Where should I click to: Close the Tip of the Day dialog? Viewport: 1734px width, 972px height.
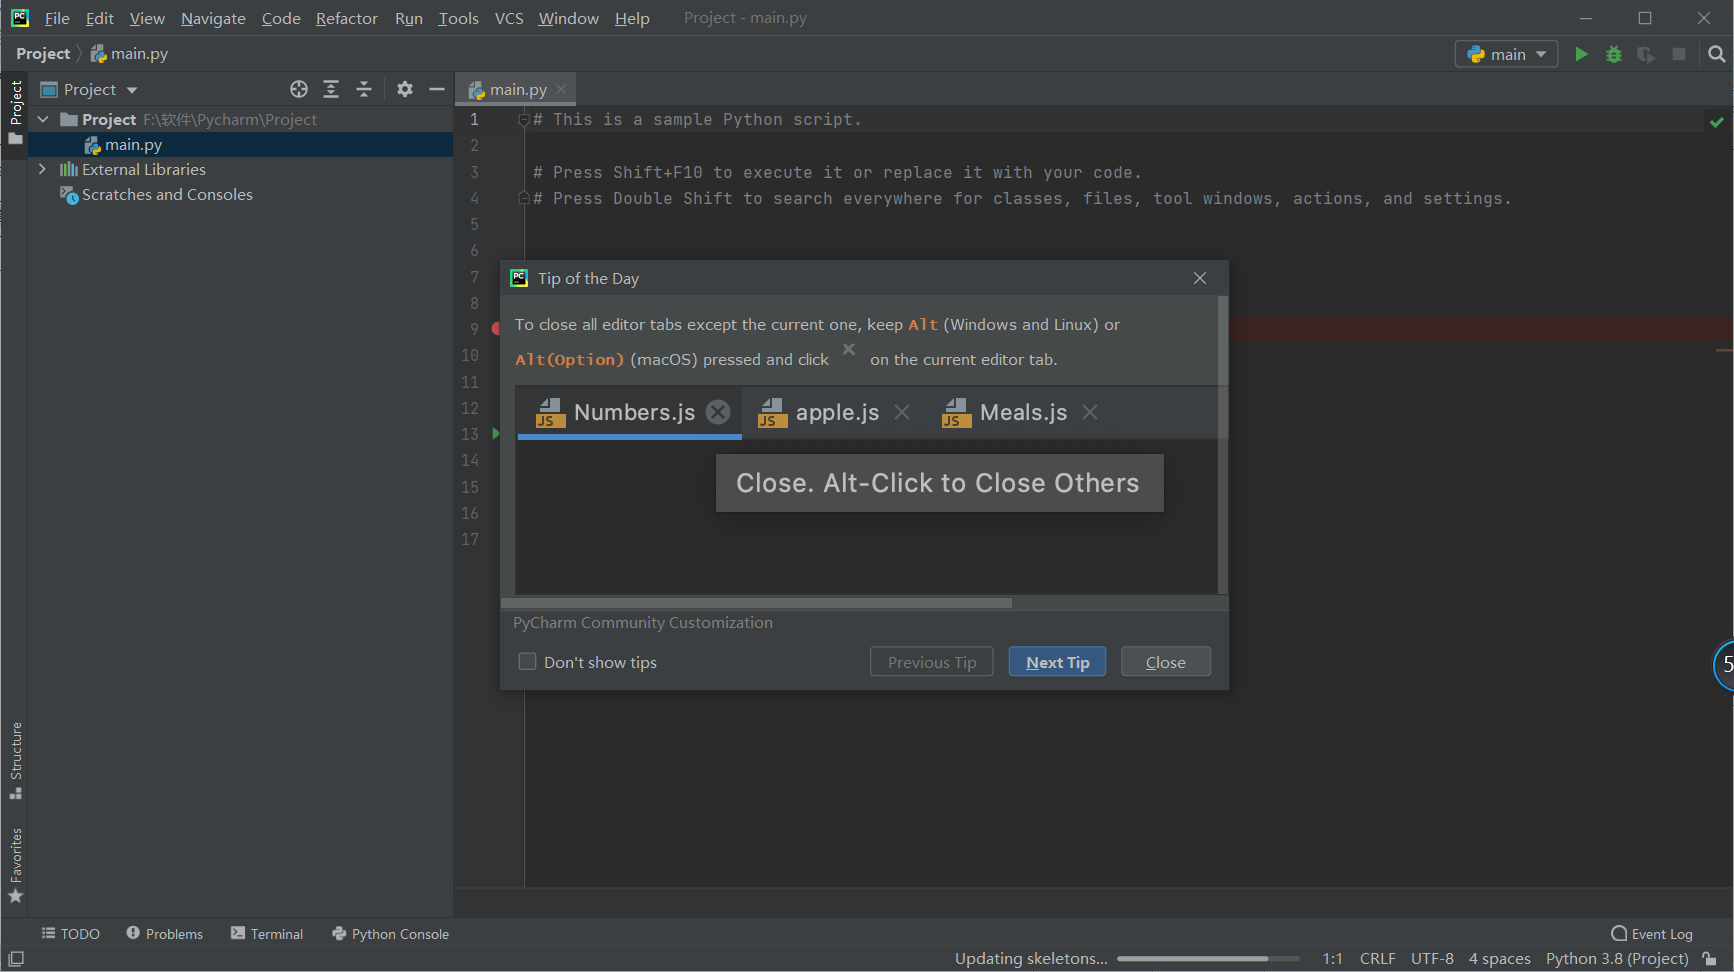tap(1165, 662)
